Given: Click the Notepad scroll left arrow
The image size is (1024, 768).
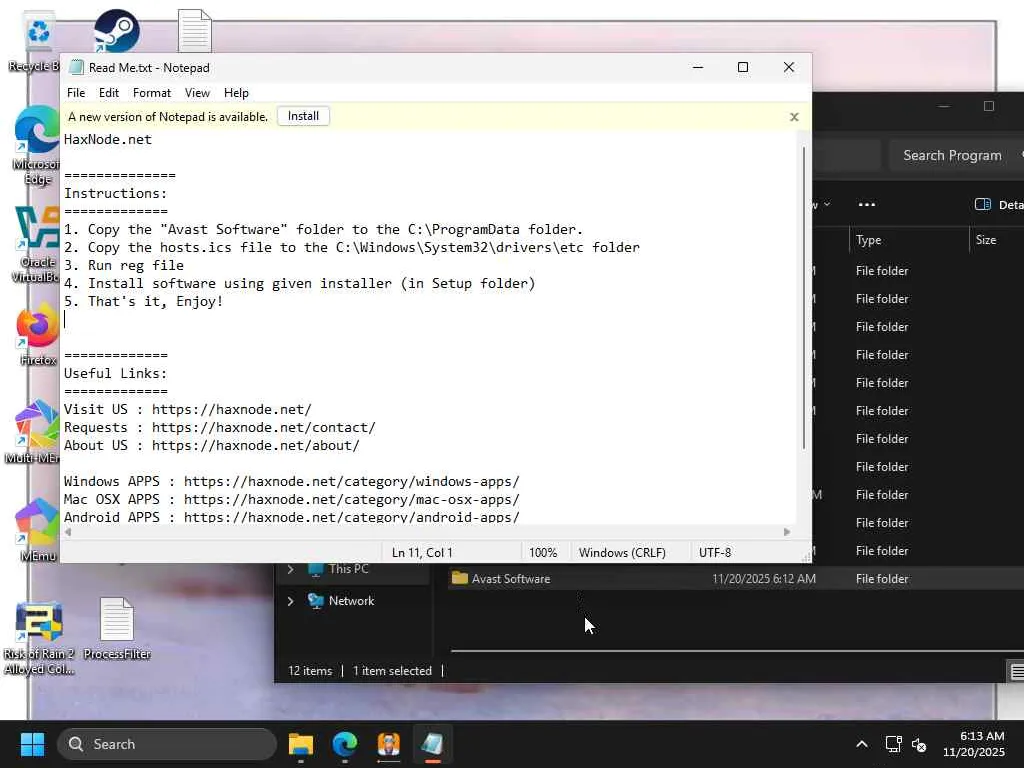Looking at the screenshot, I should coord(68,532).
